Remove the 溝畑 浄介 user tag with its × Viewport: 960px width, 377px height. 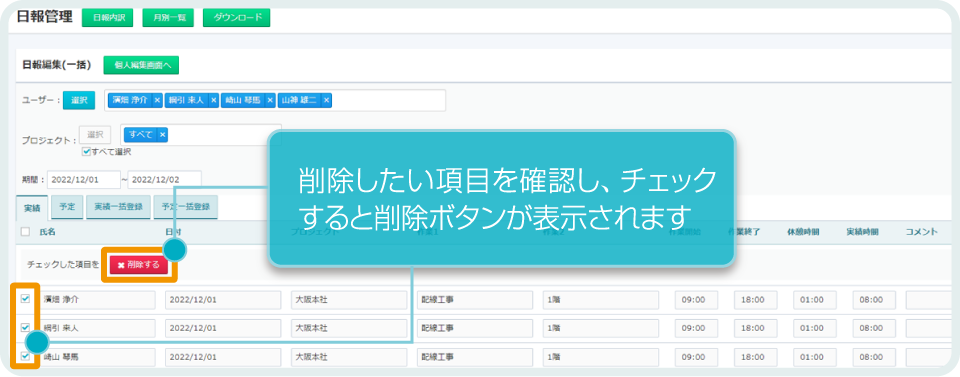[157, 100]
